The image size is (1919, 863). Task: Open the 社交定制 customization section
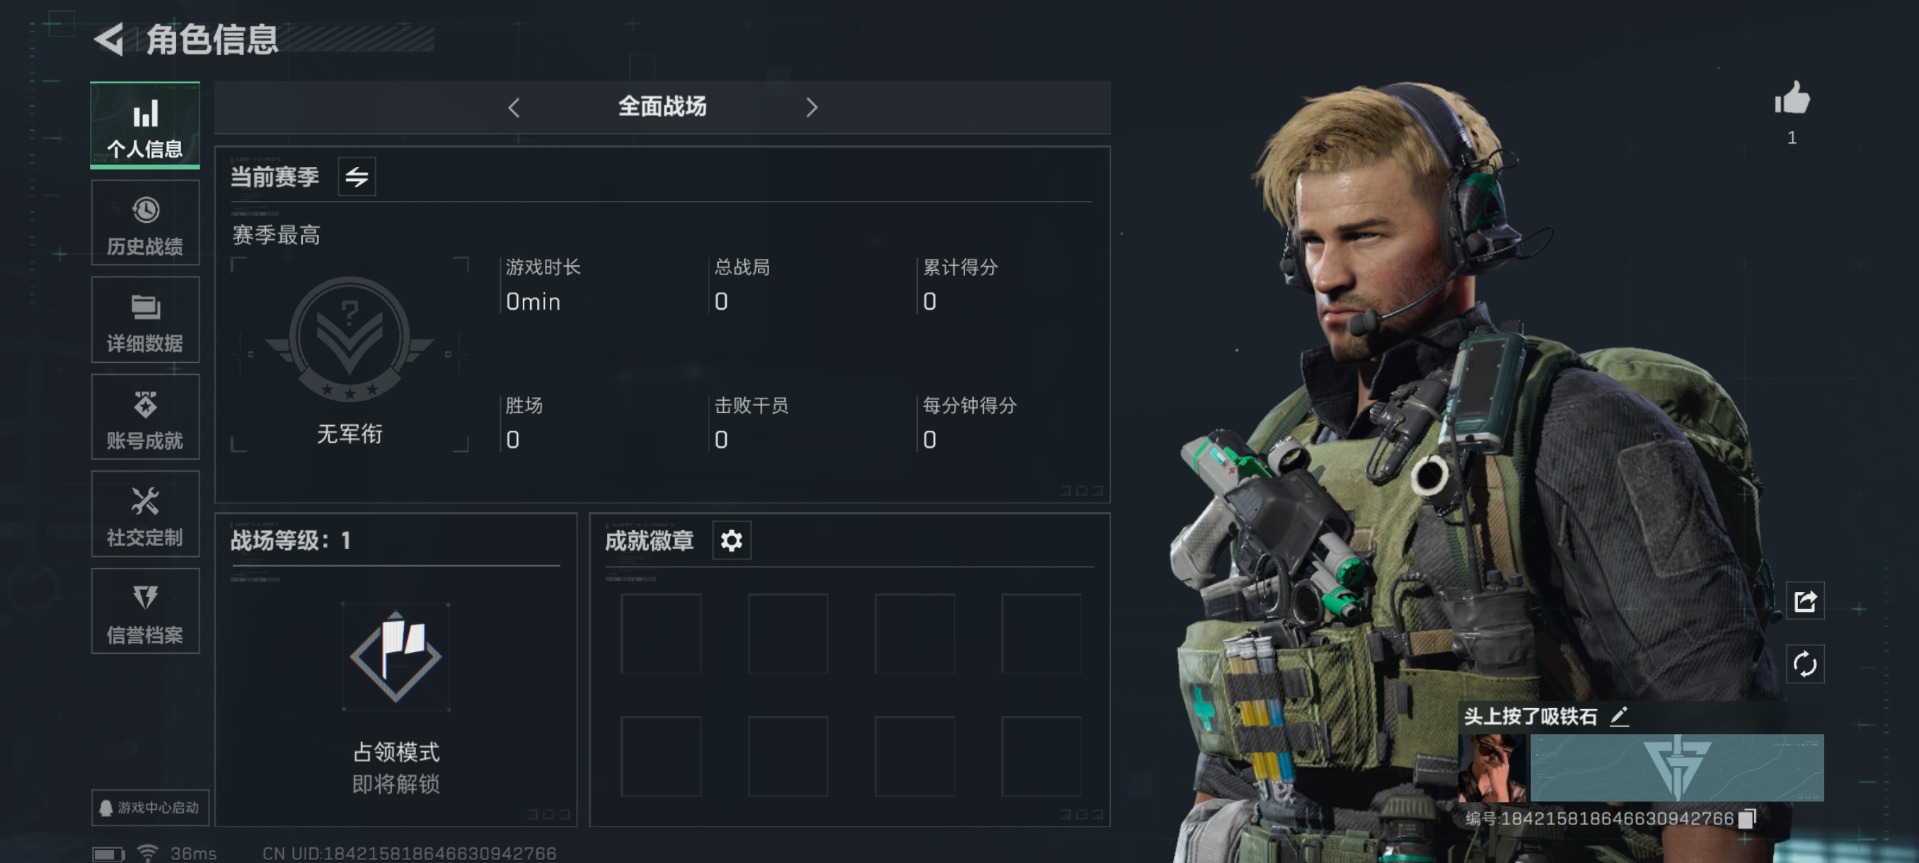tap(145, 514)
